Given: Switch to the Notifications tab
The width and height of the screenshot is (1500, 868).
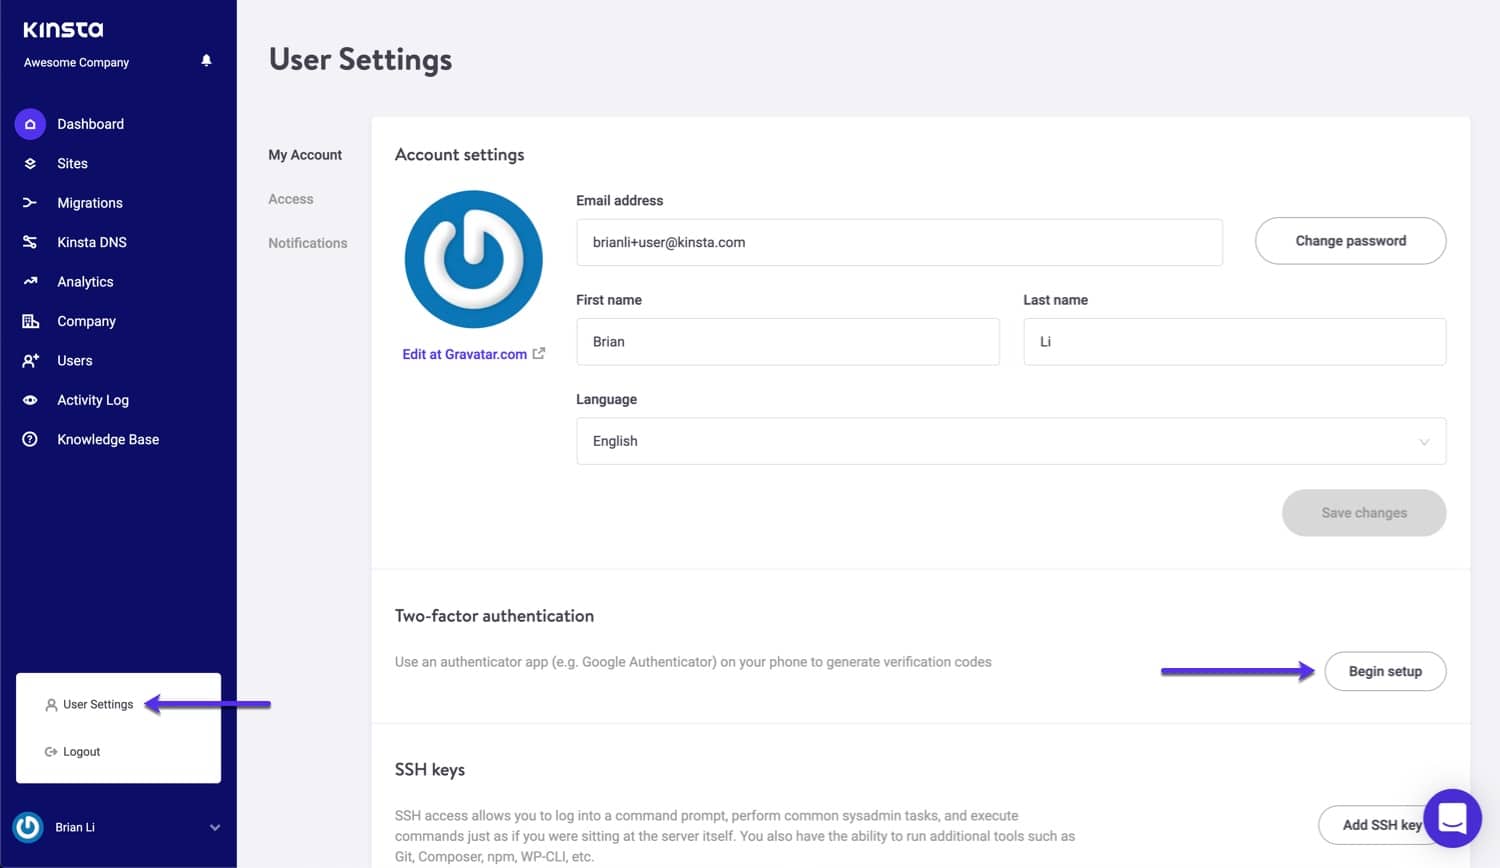Looking at the screenshot, I should (x=307, y=242).
